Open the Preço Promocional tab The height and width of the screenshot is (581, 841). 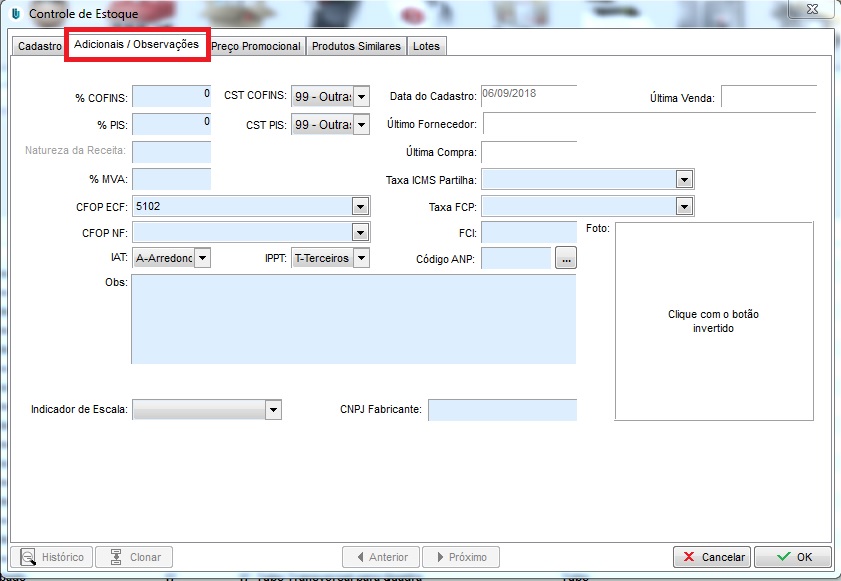point(256,47)
